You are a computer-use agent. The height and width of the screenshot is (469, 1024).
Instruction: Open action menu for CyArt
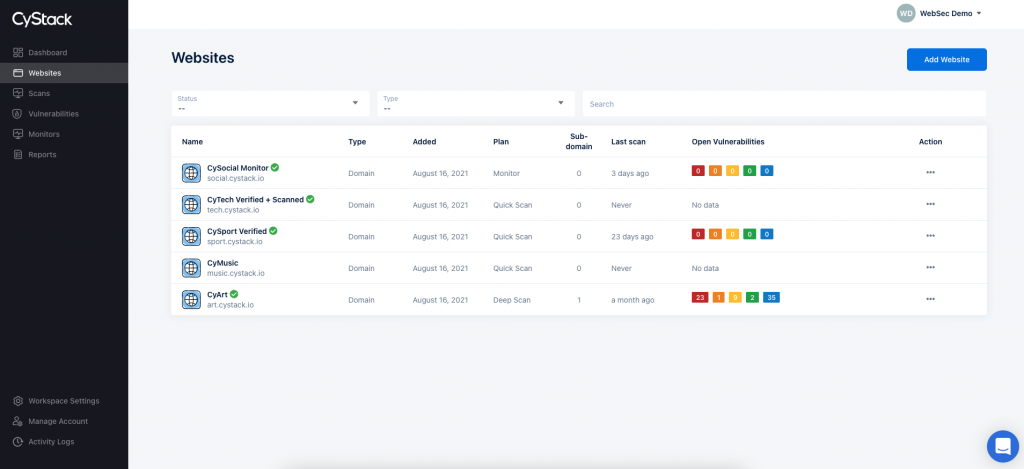[x=931, y=299]
